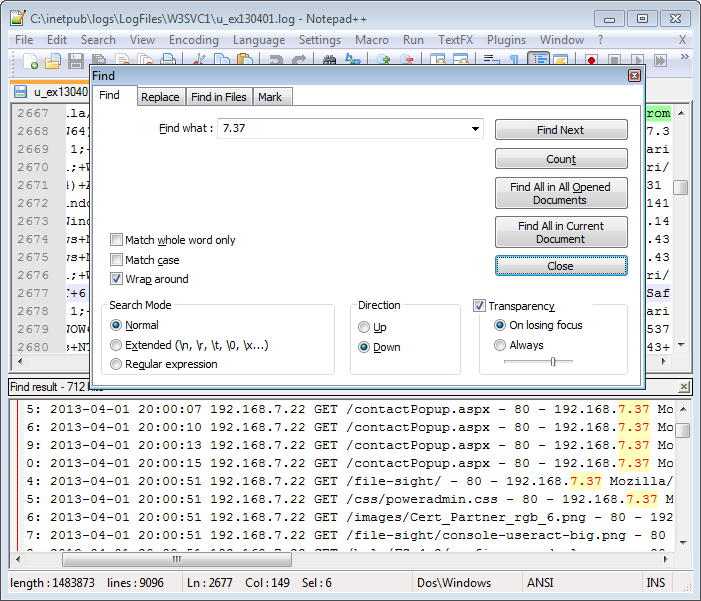Click the red Record Macro icon
This screenshot has height=601, width=701.
pos(591,60)
